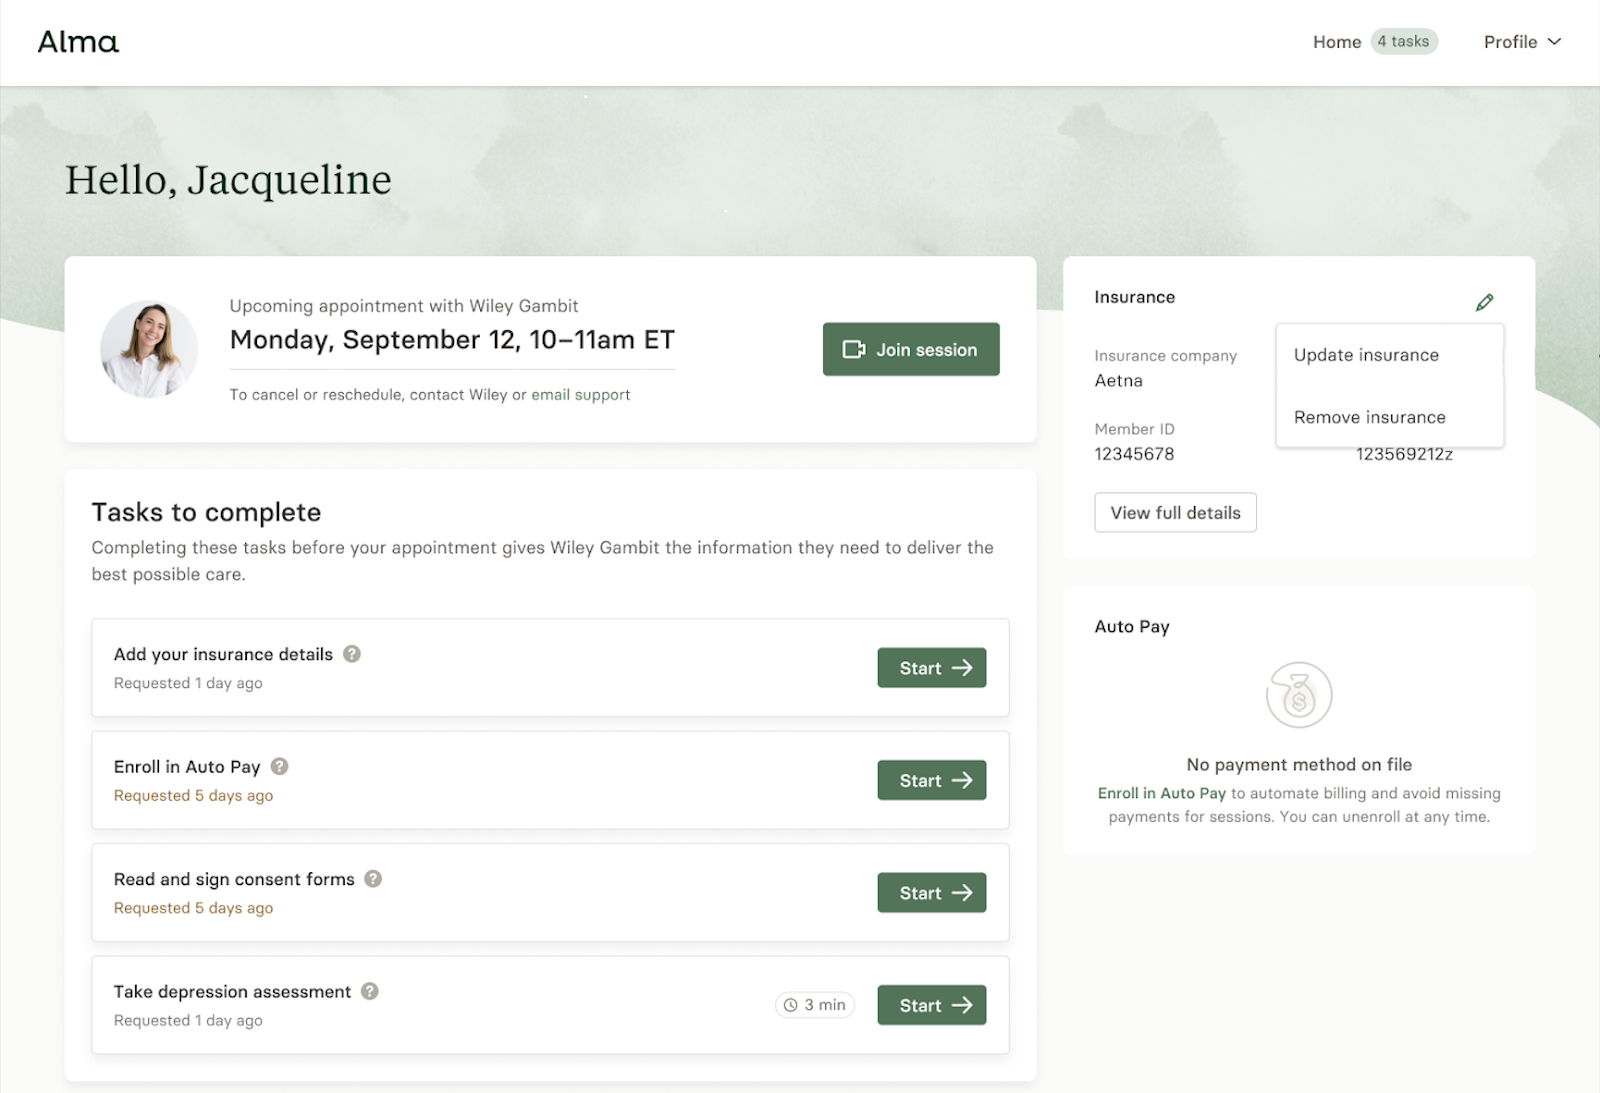Open help tooltip for Read and sign consent forms

pyautogui.click(x=372, y=879)
